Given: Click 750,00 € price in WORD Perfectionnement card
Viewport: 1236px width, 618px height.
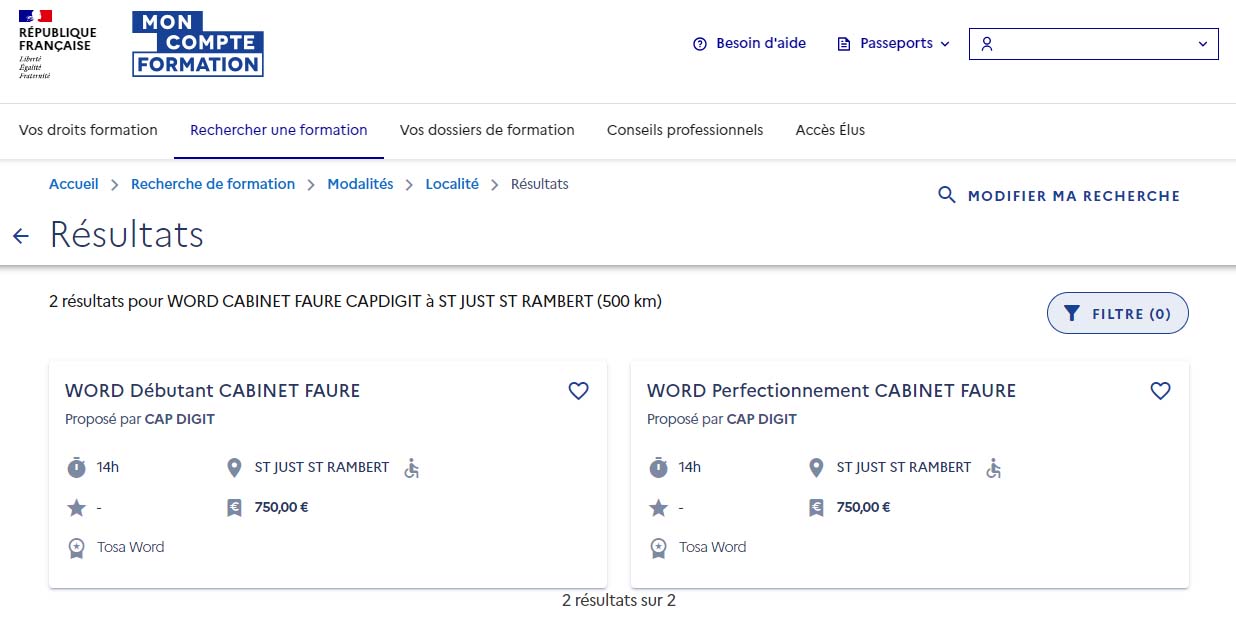Looking at the screenshot, I should [863, 507].
